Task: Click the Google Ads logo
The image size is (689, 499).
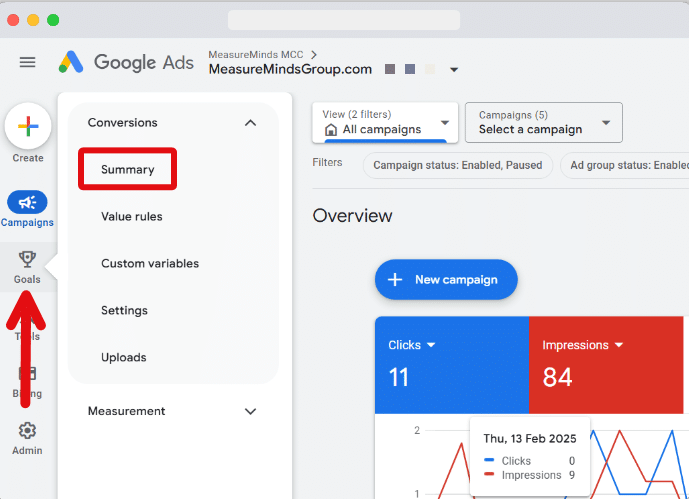Action: click(x=126, y=62)
